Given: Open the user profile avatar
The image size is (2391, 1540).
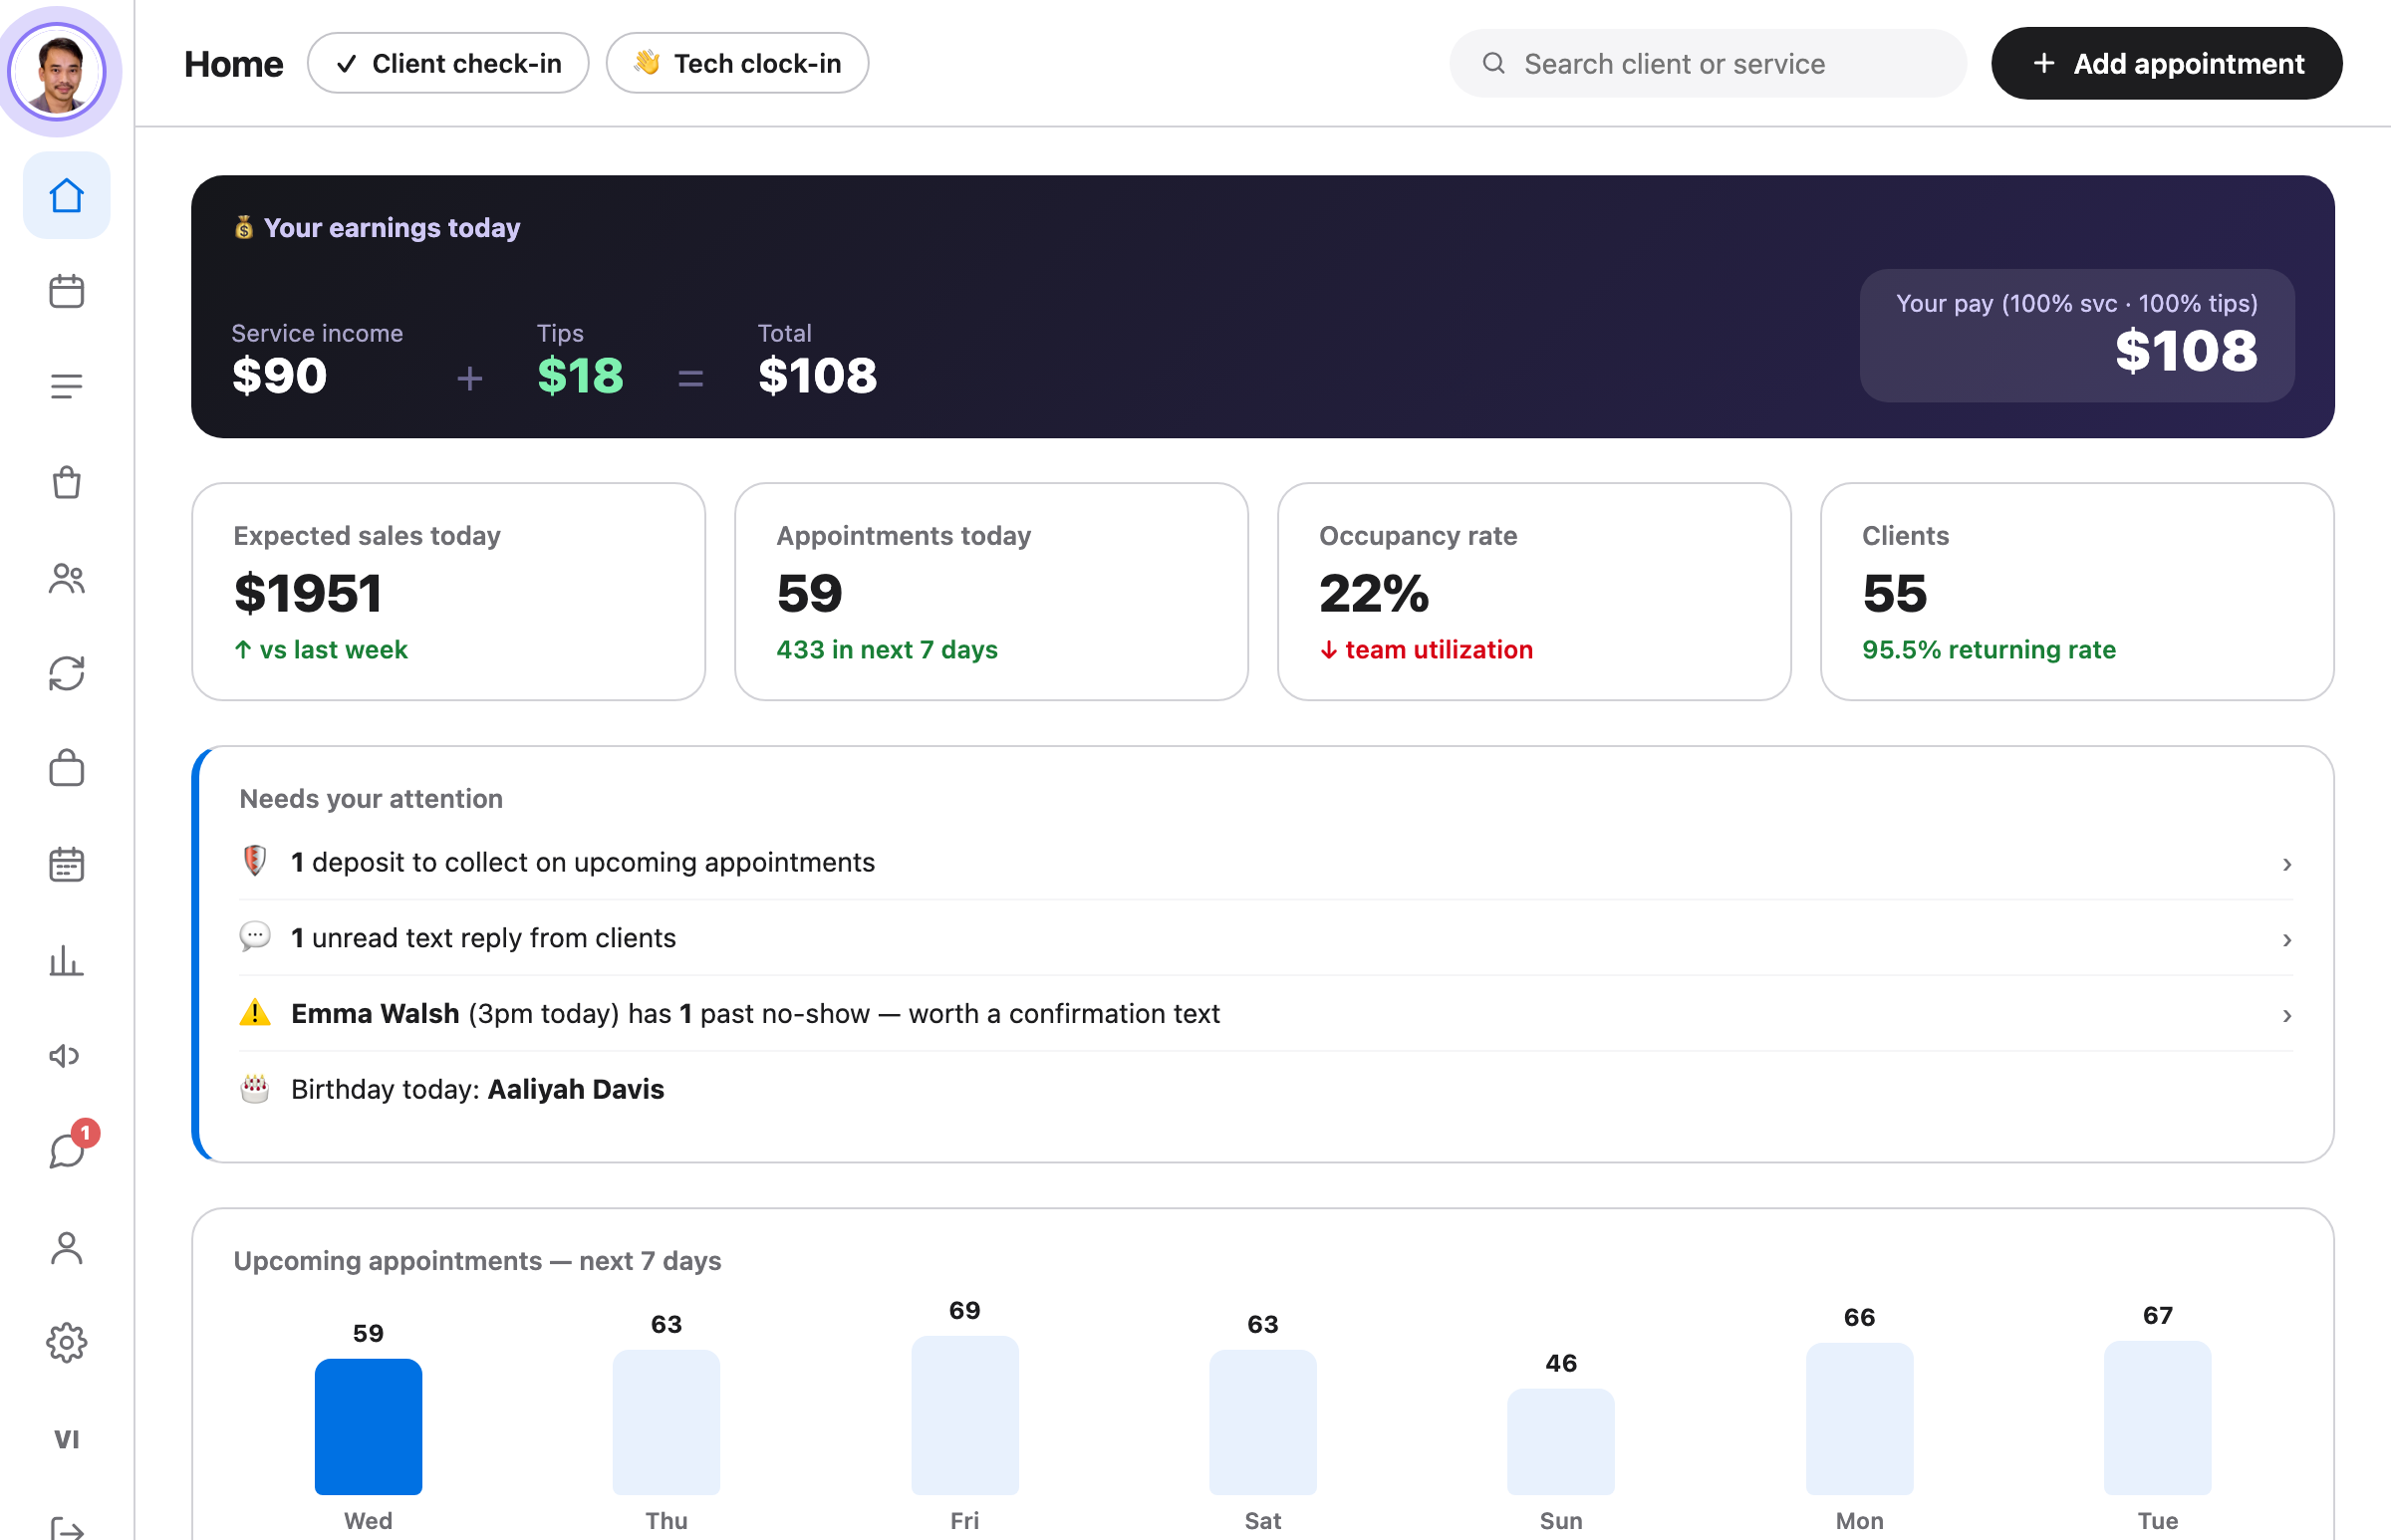Looking at the screenshot, I should pyautogui.click(x=58, y=72).
